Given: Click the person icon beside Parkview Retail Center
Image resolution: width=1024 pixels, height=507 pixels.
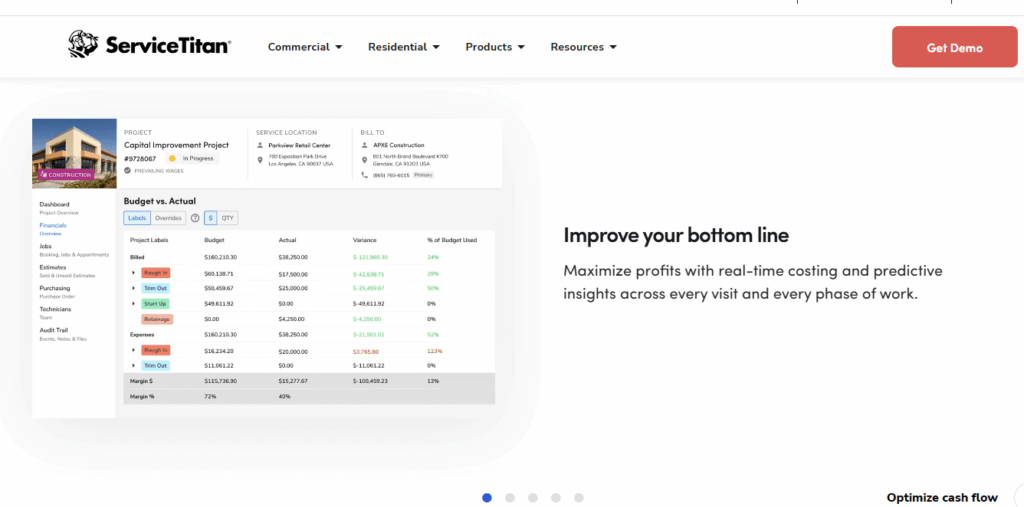Looking at the screenshot, I should pos(260,145).
